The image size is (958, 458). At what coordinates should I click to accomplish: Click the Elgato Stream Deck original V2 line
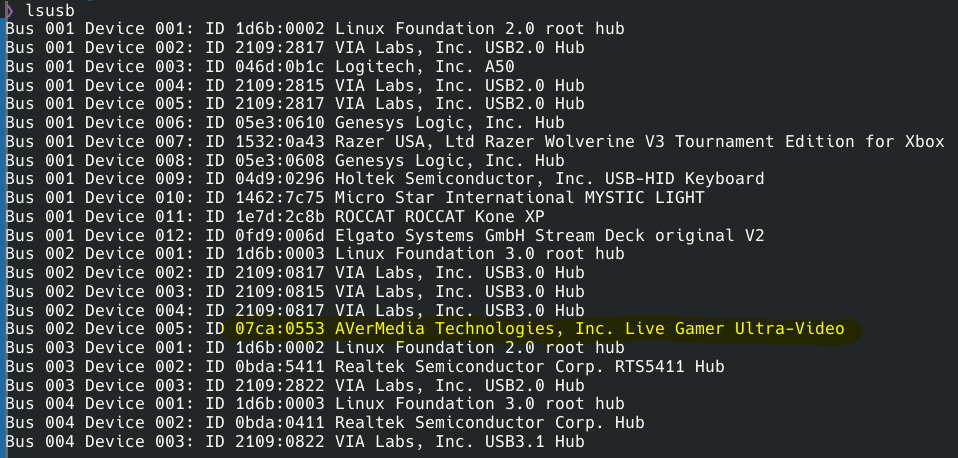point(385,236)
